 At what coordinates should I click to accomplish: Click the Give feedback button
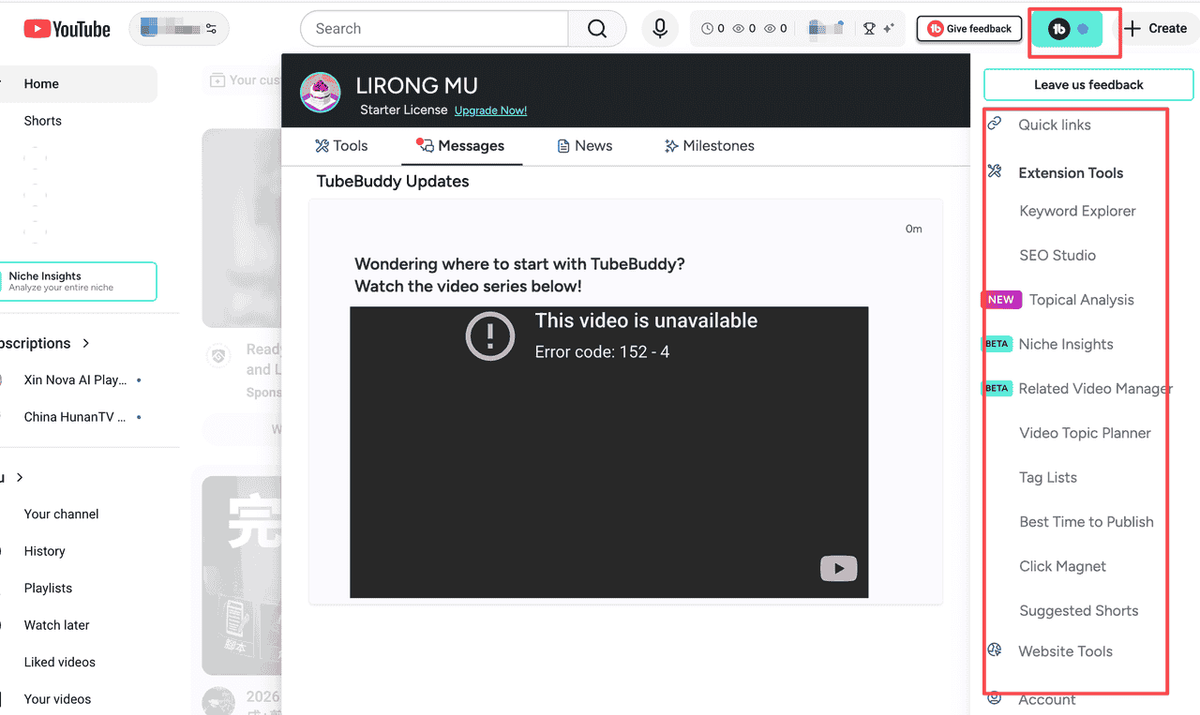pyautogui.click(x=969, y=29)
